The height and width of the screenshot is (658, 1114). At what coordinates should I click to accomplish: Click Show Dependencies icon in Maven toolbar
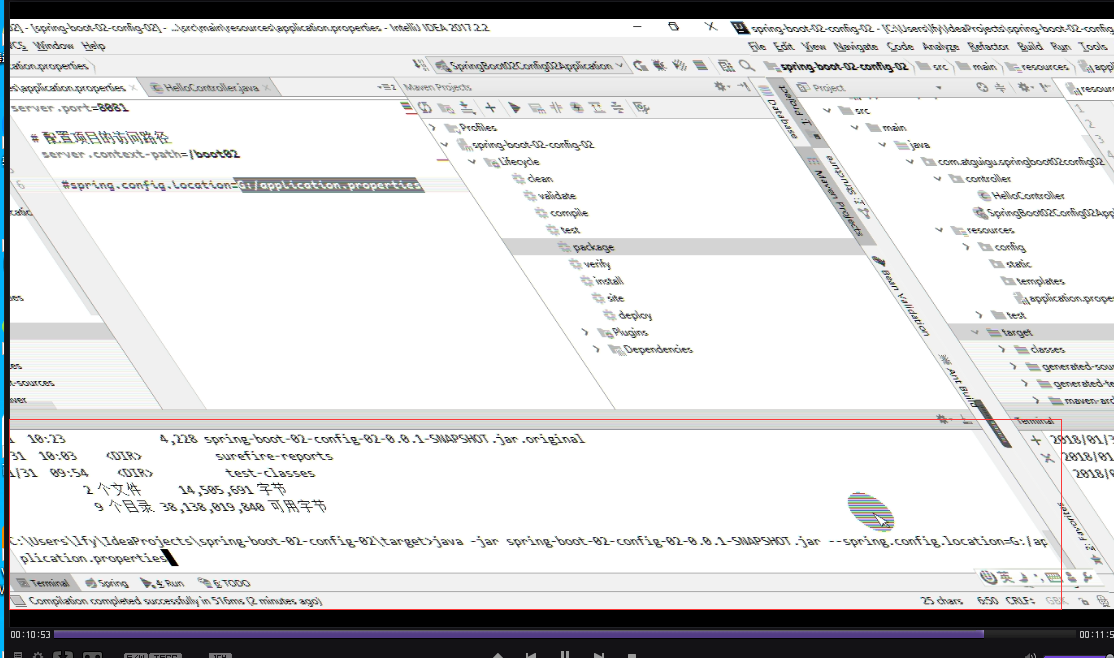coord(597,108)
